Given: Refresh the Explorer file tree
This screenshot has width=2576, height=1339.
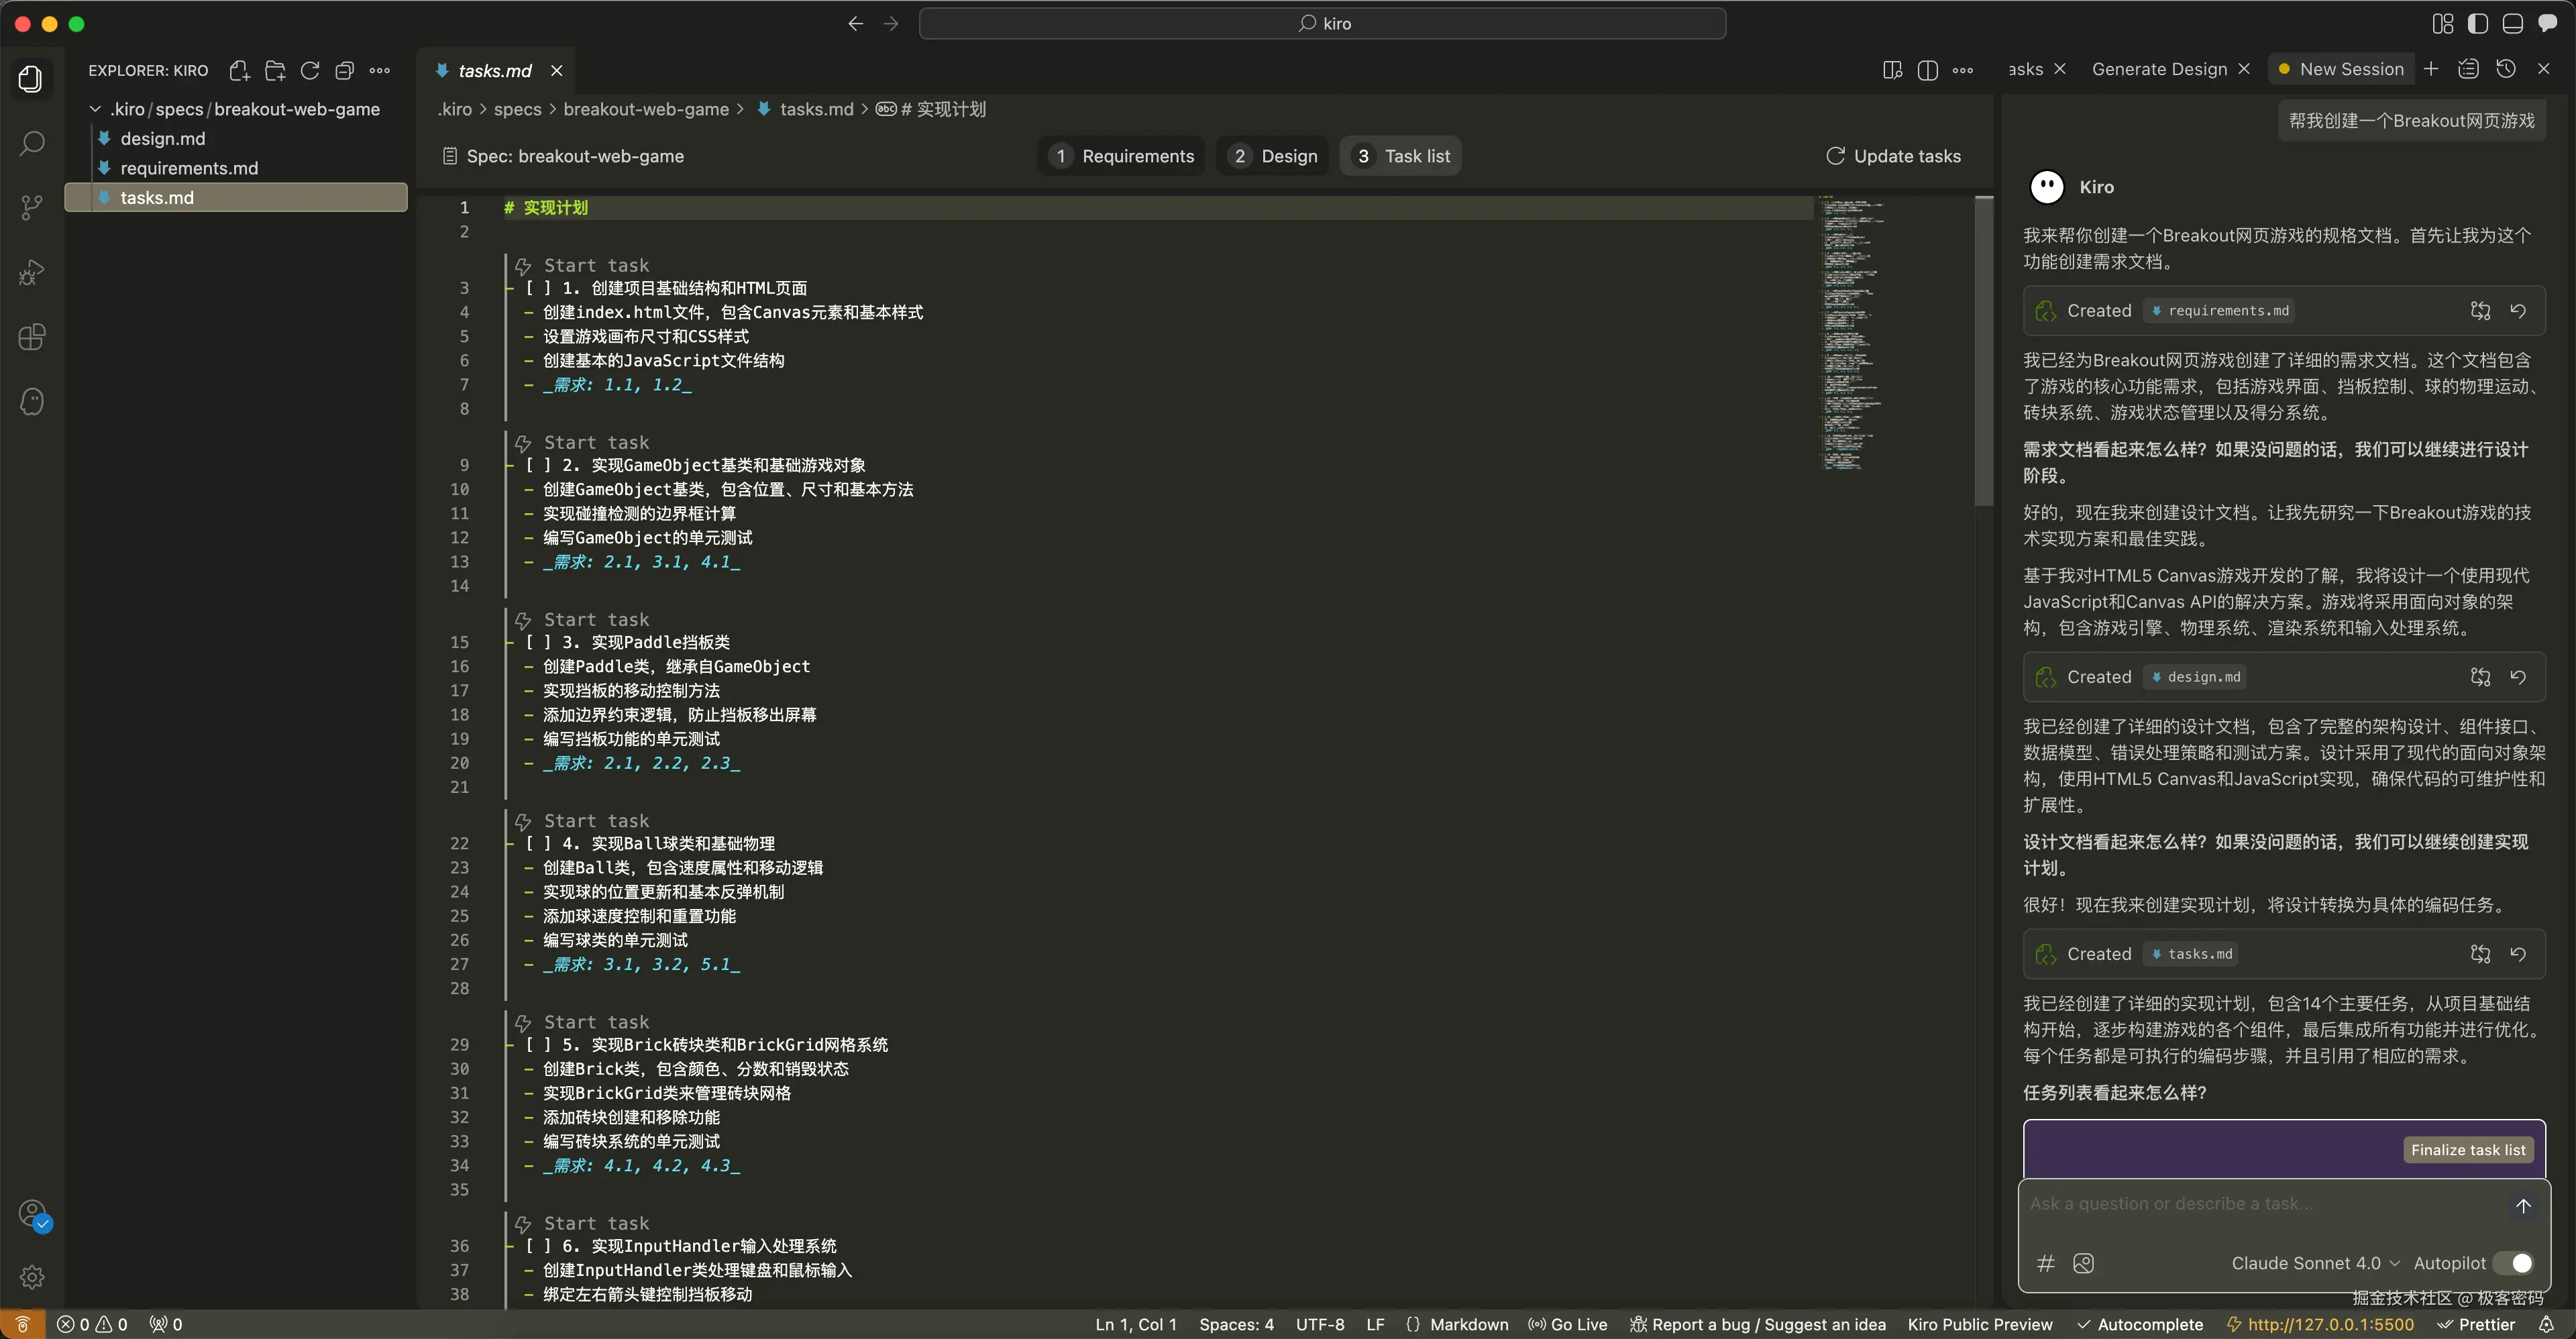Looking at the screenshot, I should tap(310, 70).
